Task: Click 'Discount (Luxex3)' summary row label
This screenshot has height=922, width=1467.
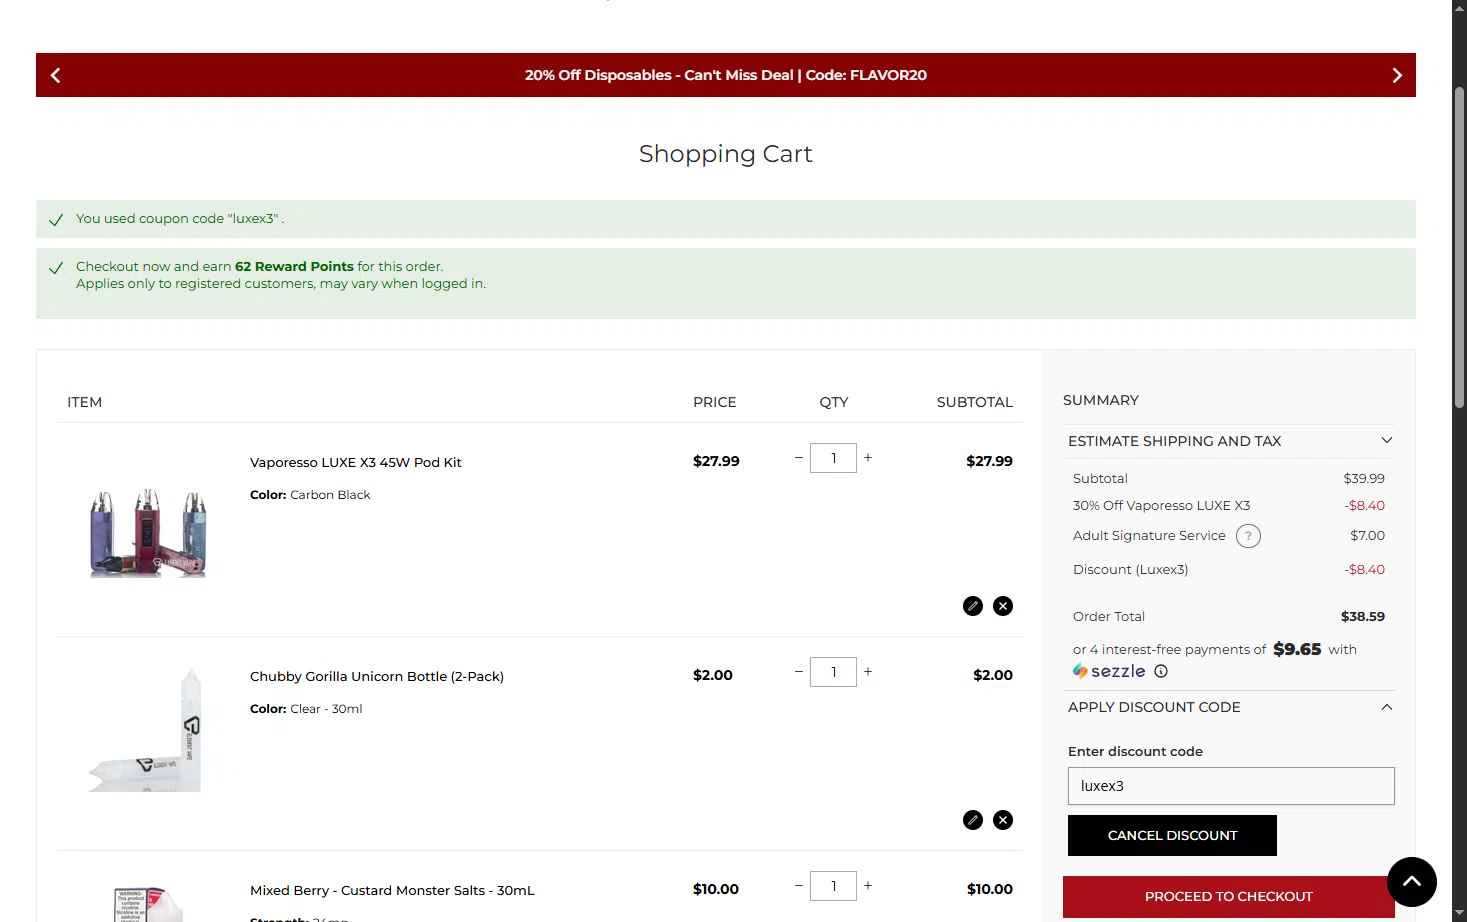Action: (1130, 569)
